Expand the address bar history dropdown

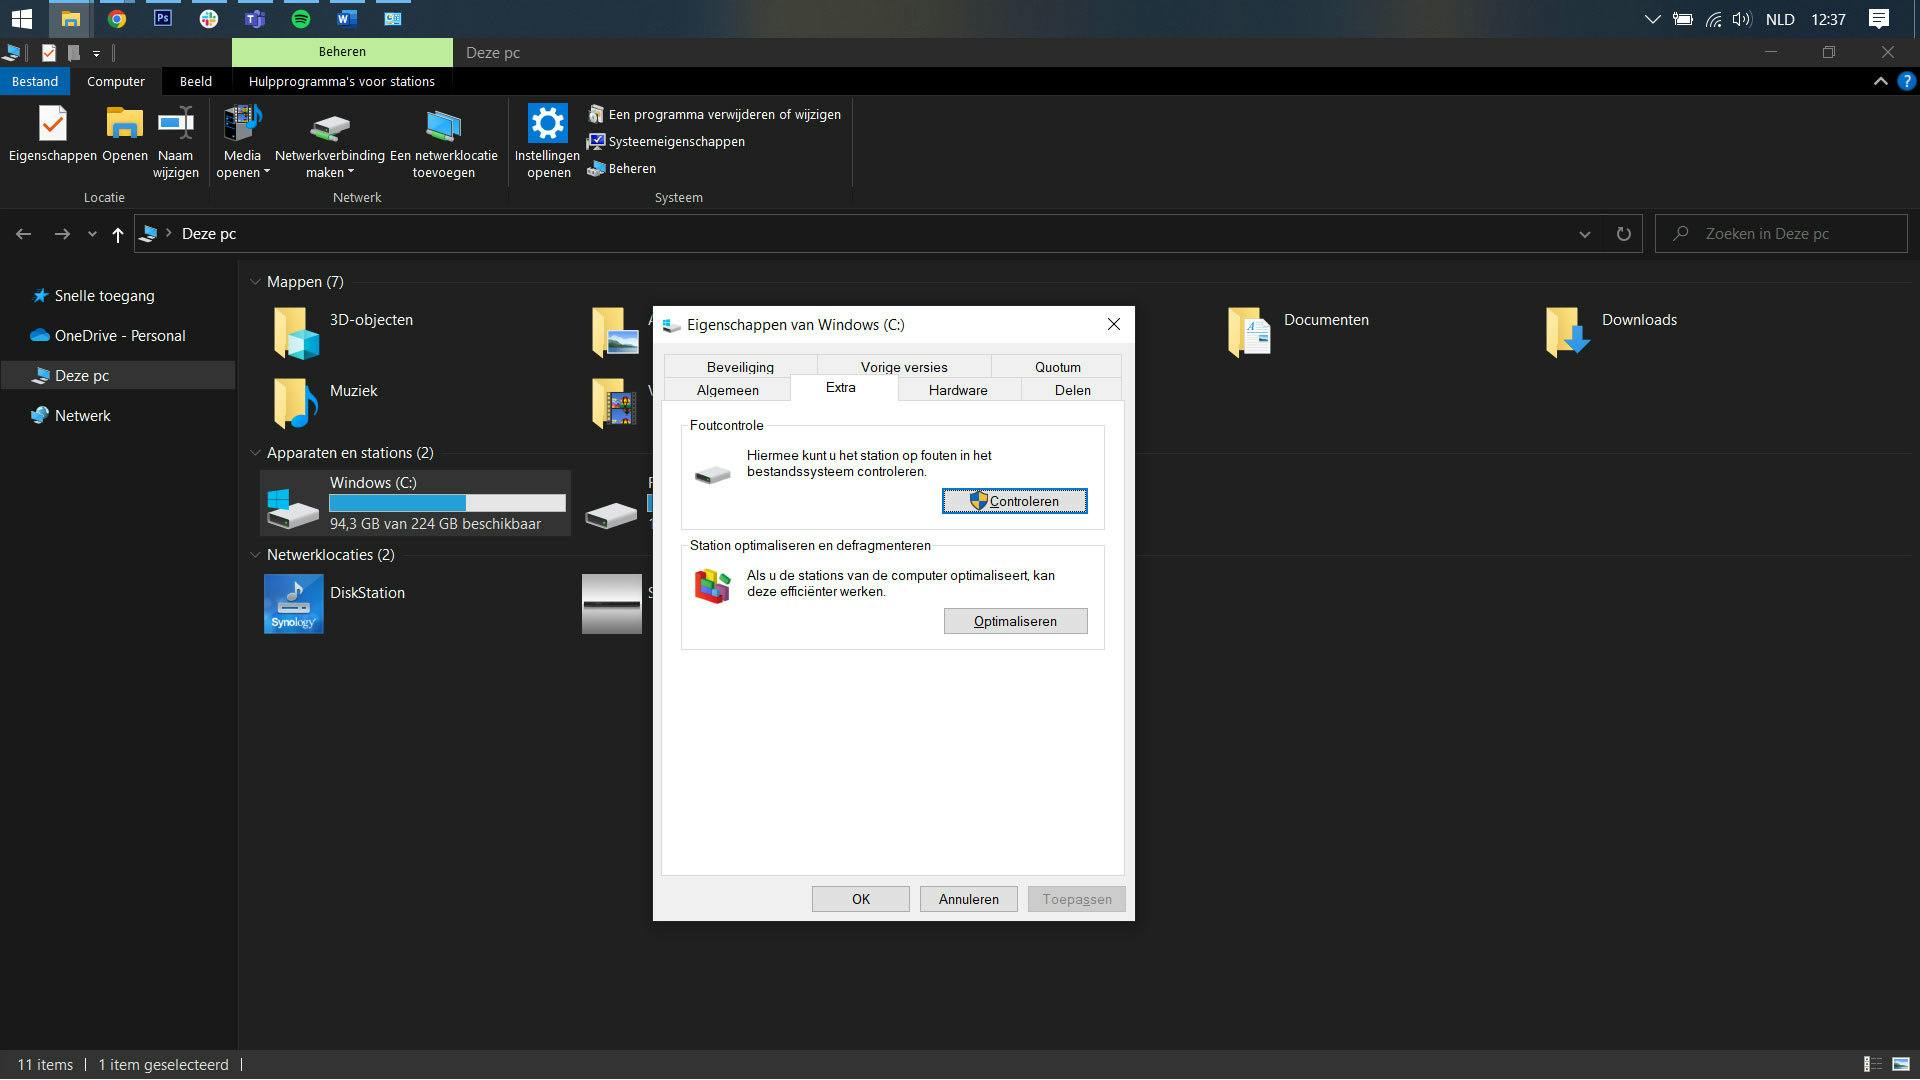coord(1584,234)
